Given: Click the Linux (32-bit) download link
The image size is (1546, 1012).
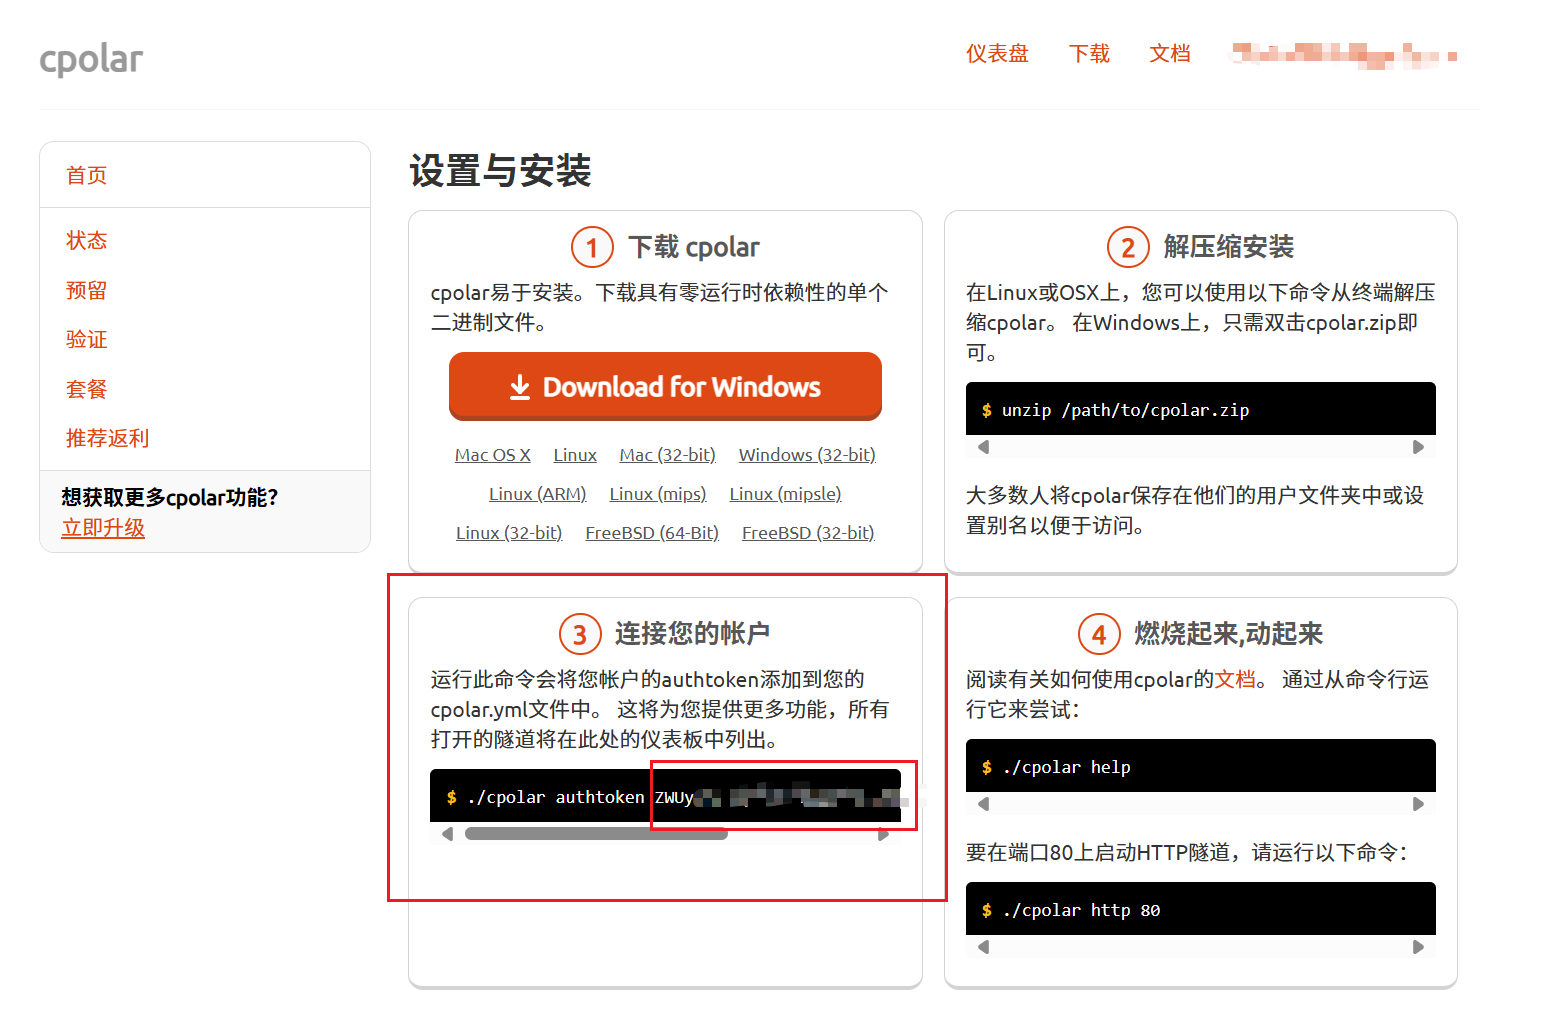Looking at the screenshot, I should (x=509, y=533).
